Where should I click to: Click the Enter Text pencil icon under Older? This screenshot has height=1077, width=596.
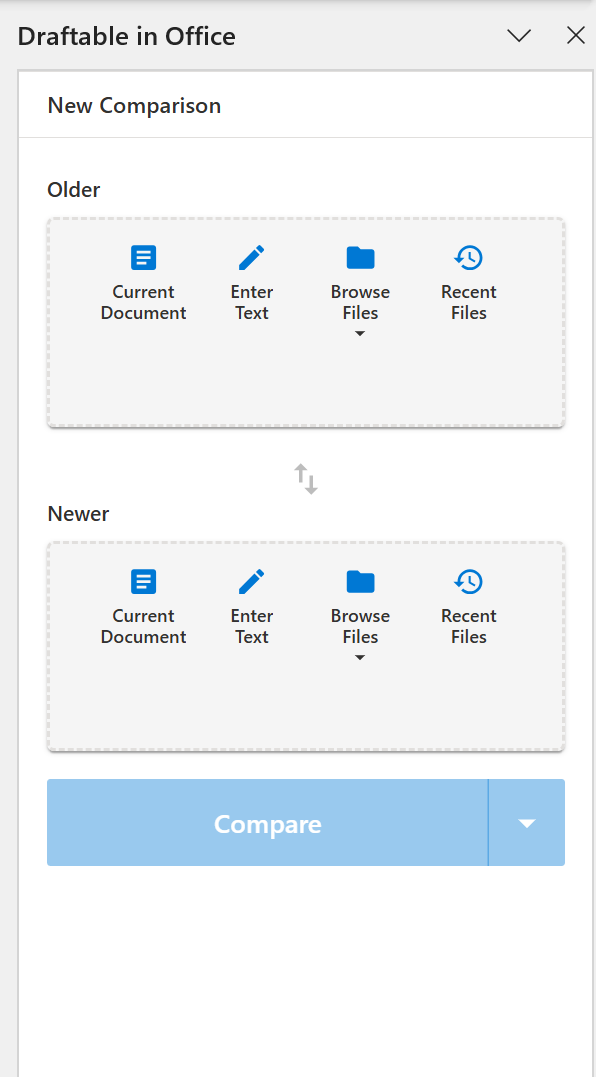click(251, 257)
